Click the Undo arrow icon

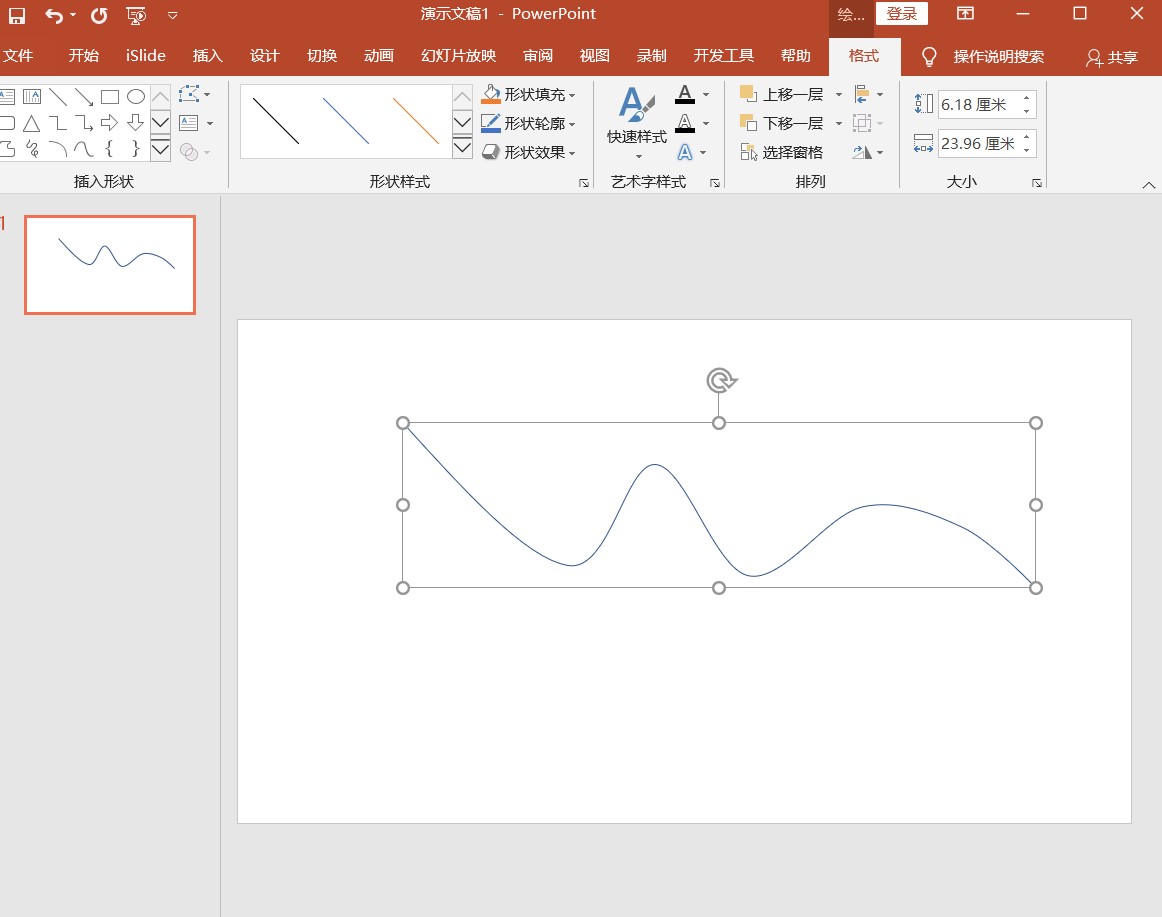point(54,15)
